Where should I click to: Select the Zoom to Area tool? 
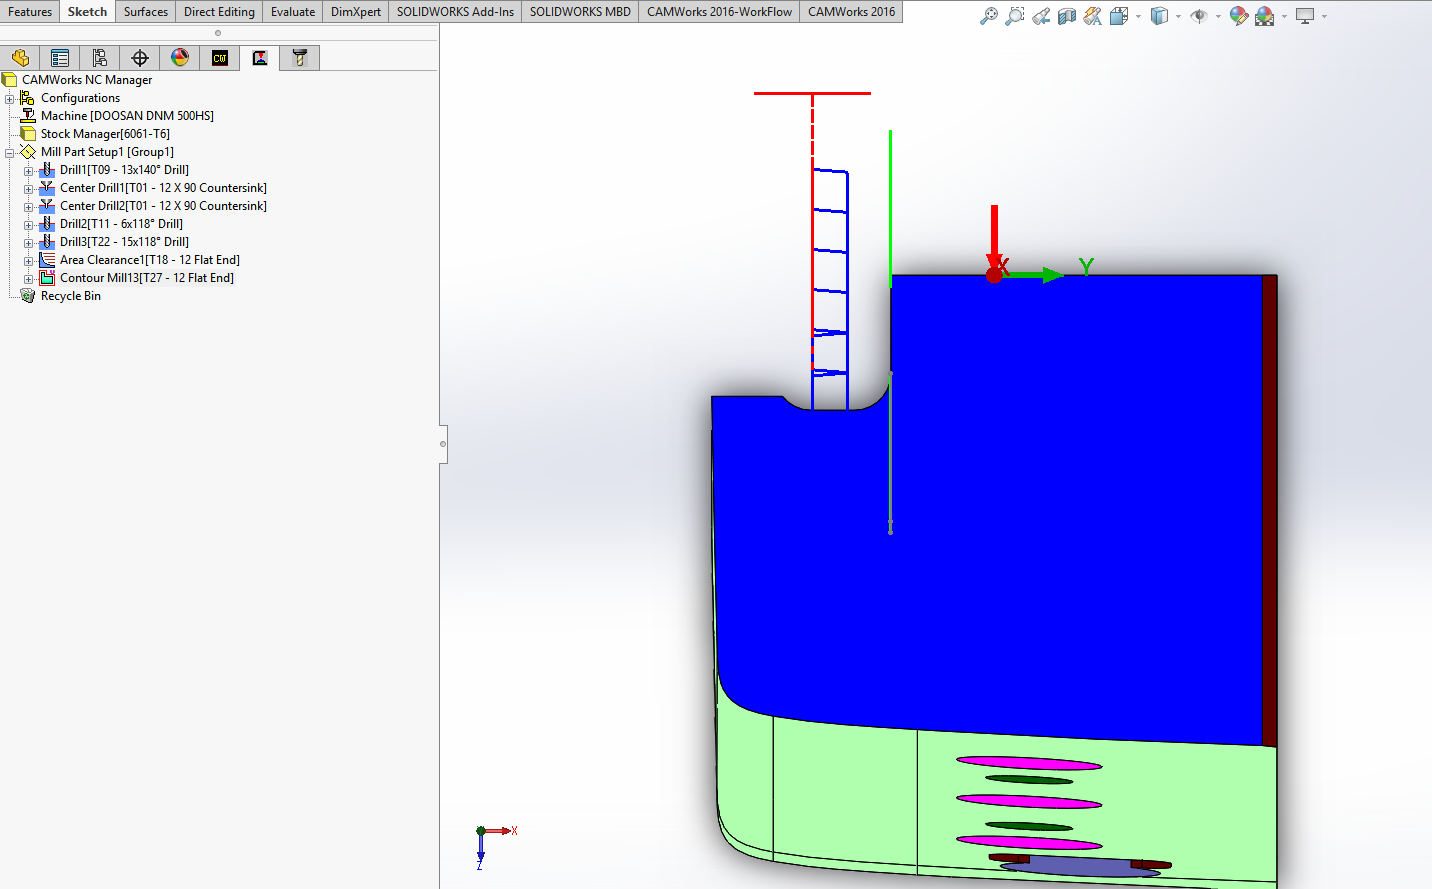(1014, 16)
